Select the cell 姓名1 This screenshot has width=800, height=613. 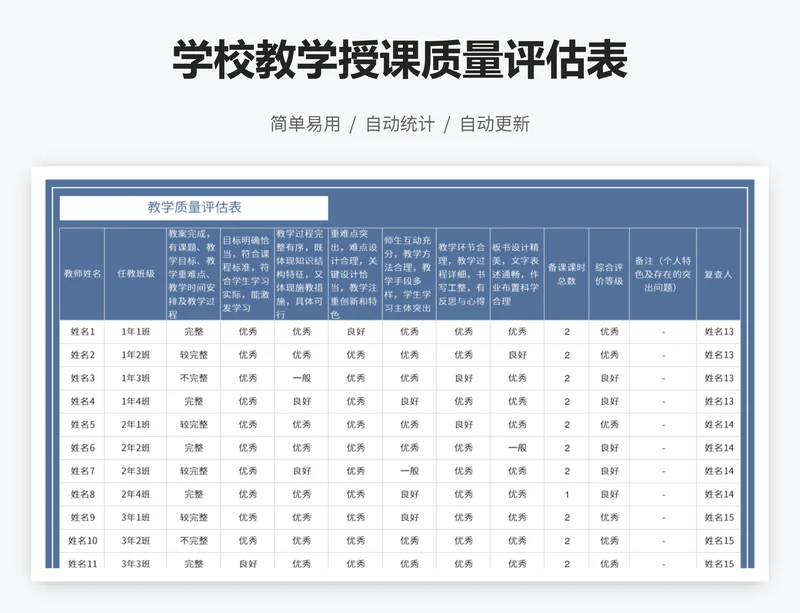tap(82, 332)
